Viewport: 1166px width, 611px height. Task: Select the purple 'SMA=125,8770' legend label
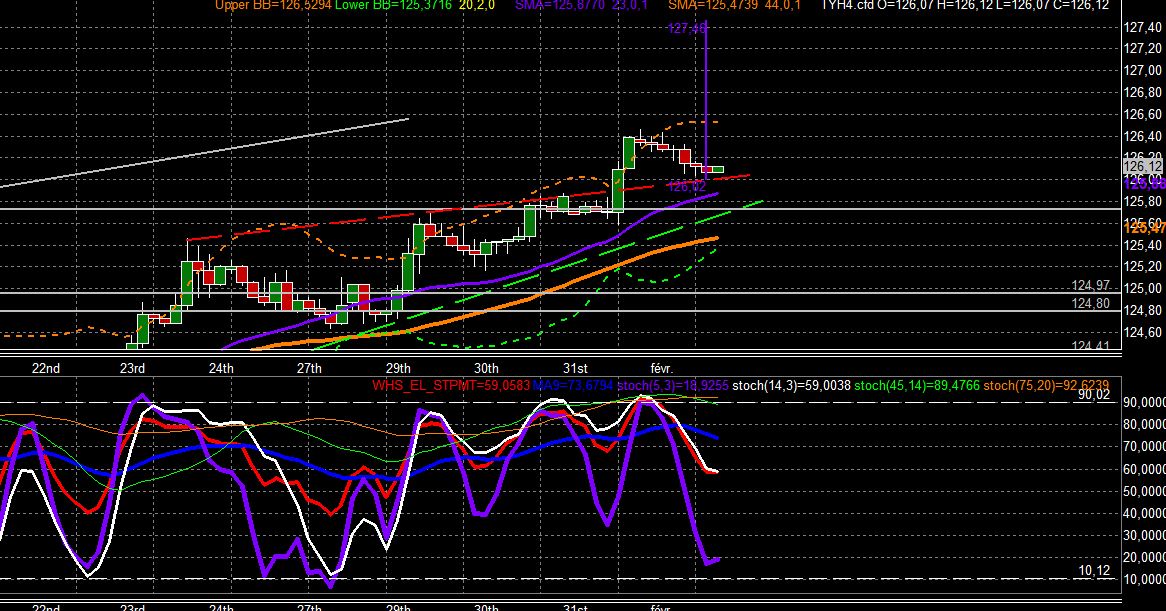(x=561, y=5)
